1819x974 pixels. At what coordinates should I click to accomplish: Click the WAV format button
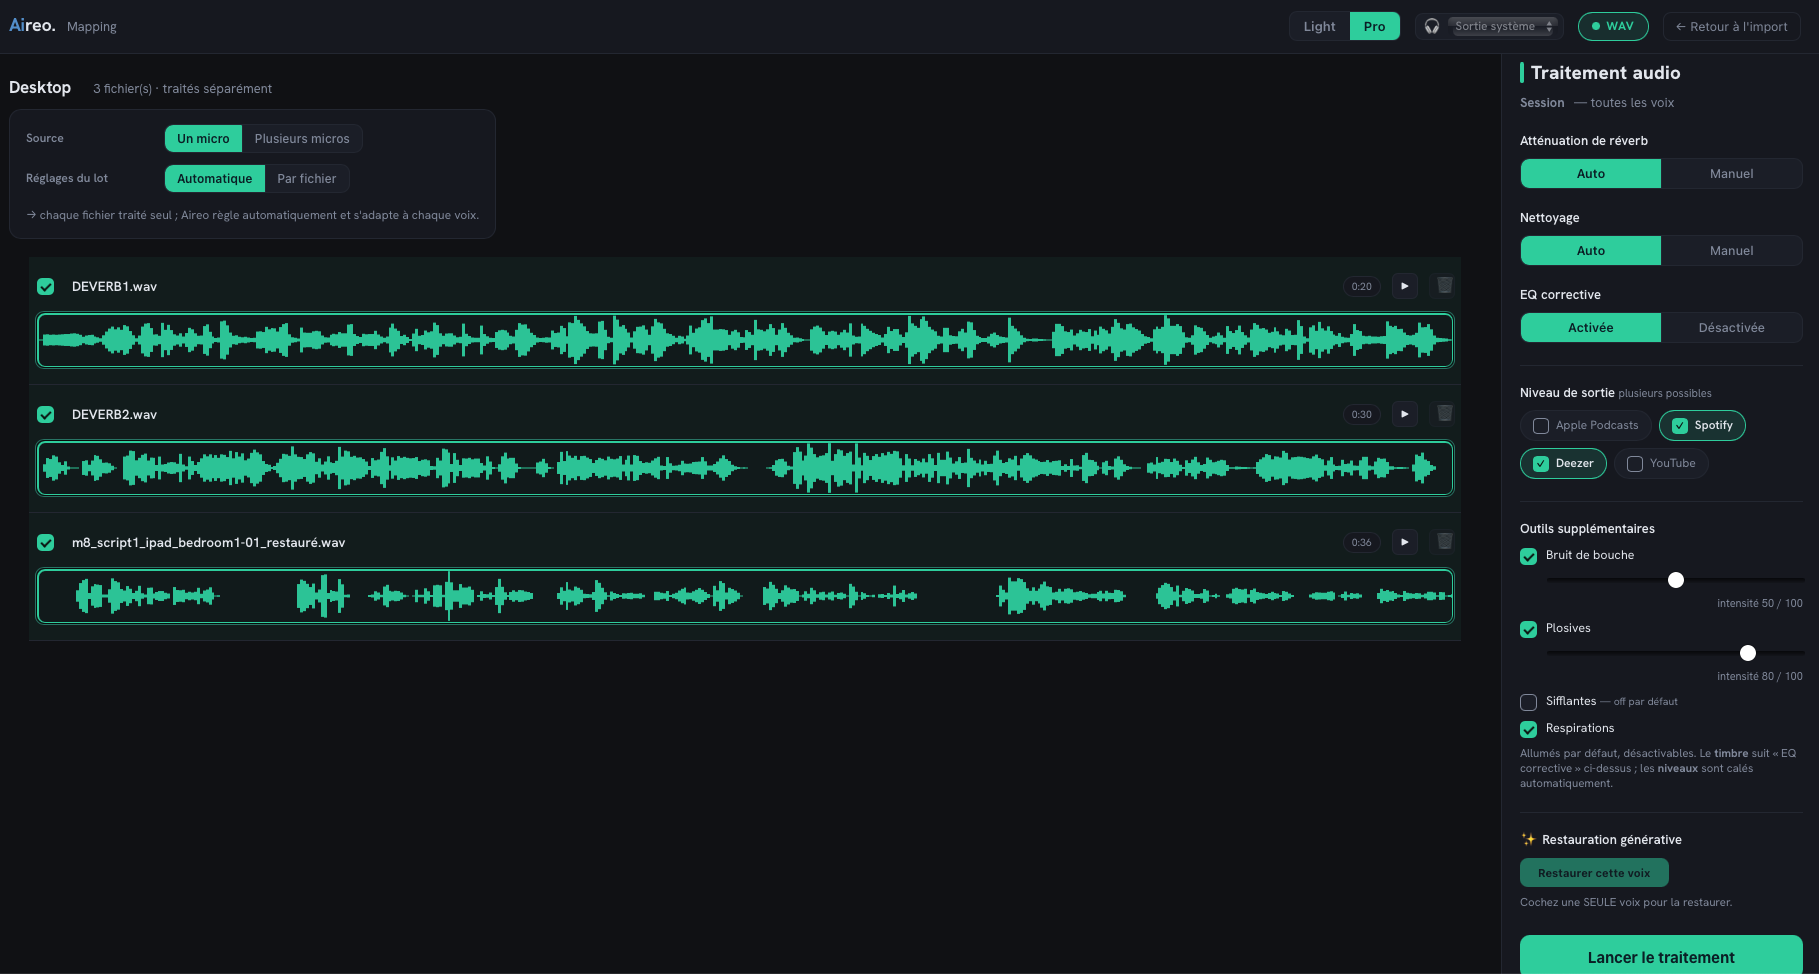tap(1613, 26)
